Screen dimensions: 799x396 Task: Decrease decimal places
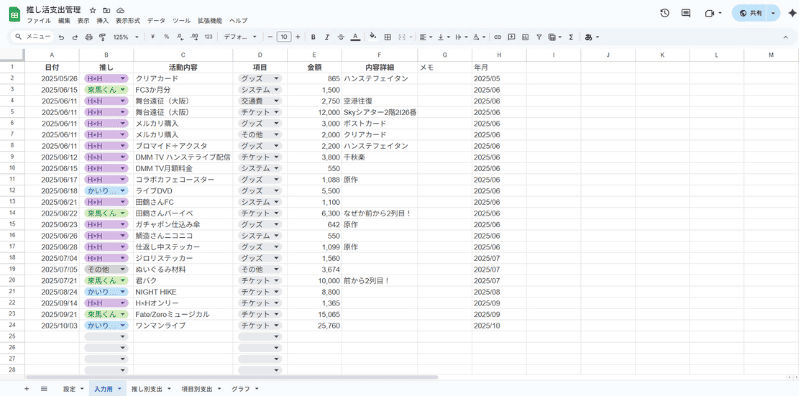(180, 37)
